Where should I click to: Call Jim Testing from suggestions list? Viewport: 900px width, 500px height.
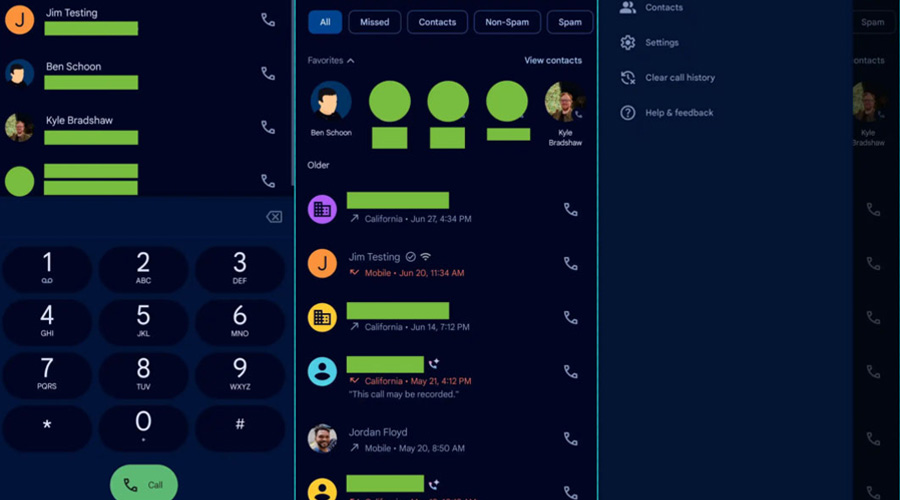coord(267,20)
